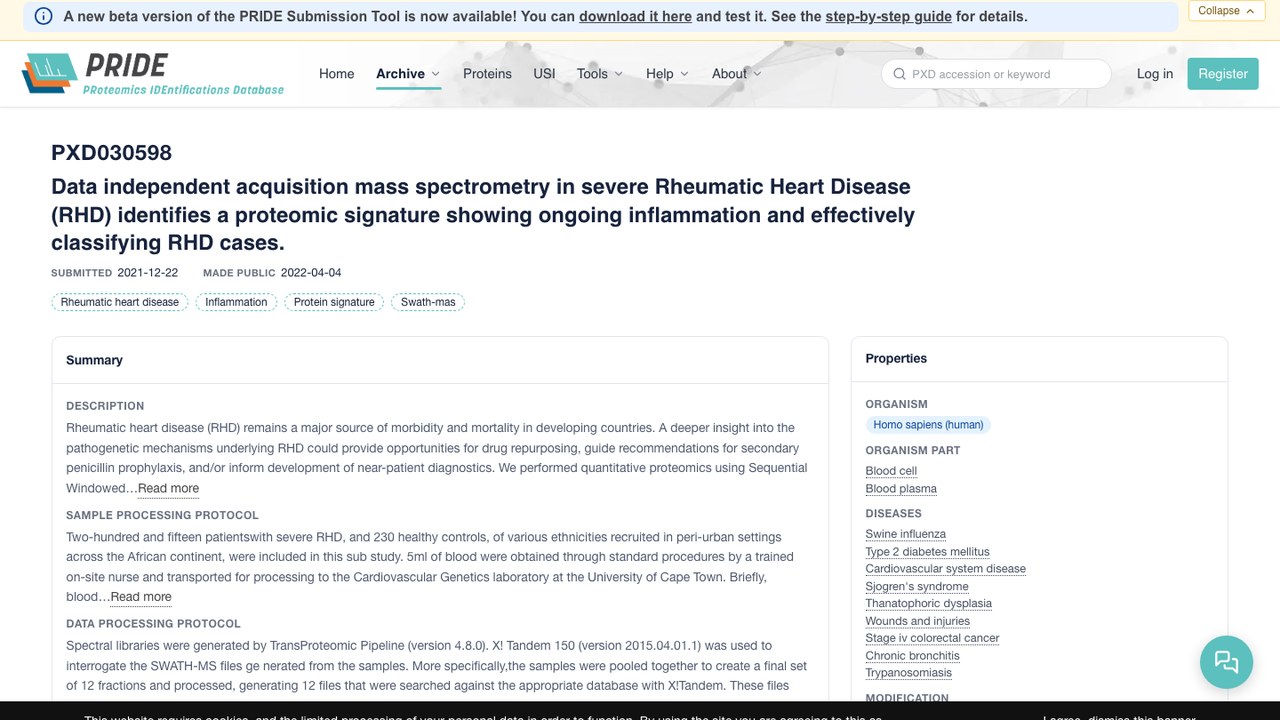This screenshot has height=720, width=1280.
Task: Select the Inflammation keyword tag
Action: (x=236, y=302)
